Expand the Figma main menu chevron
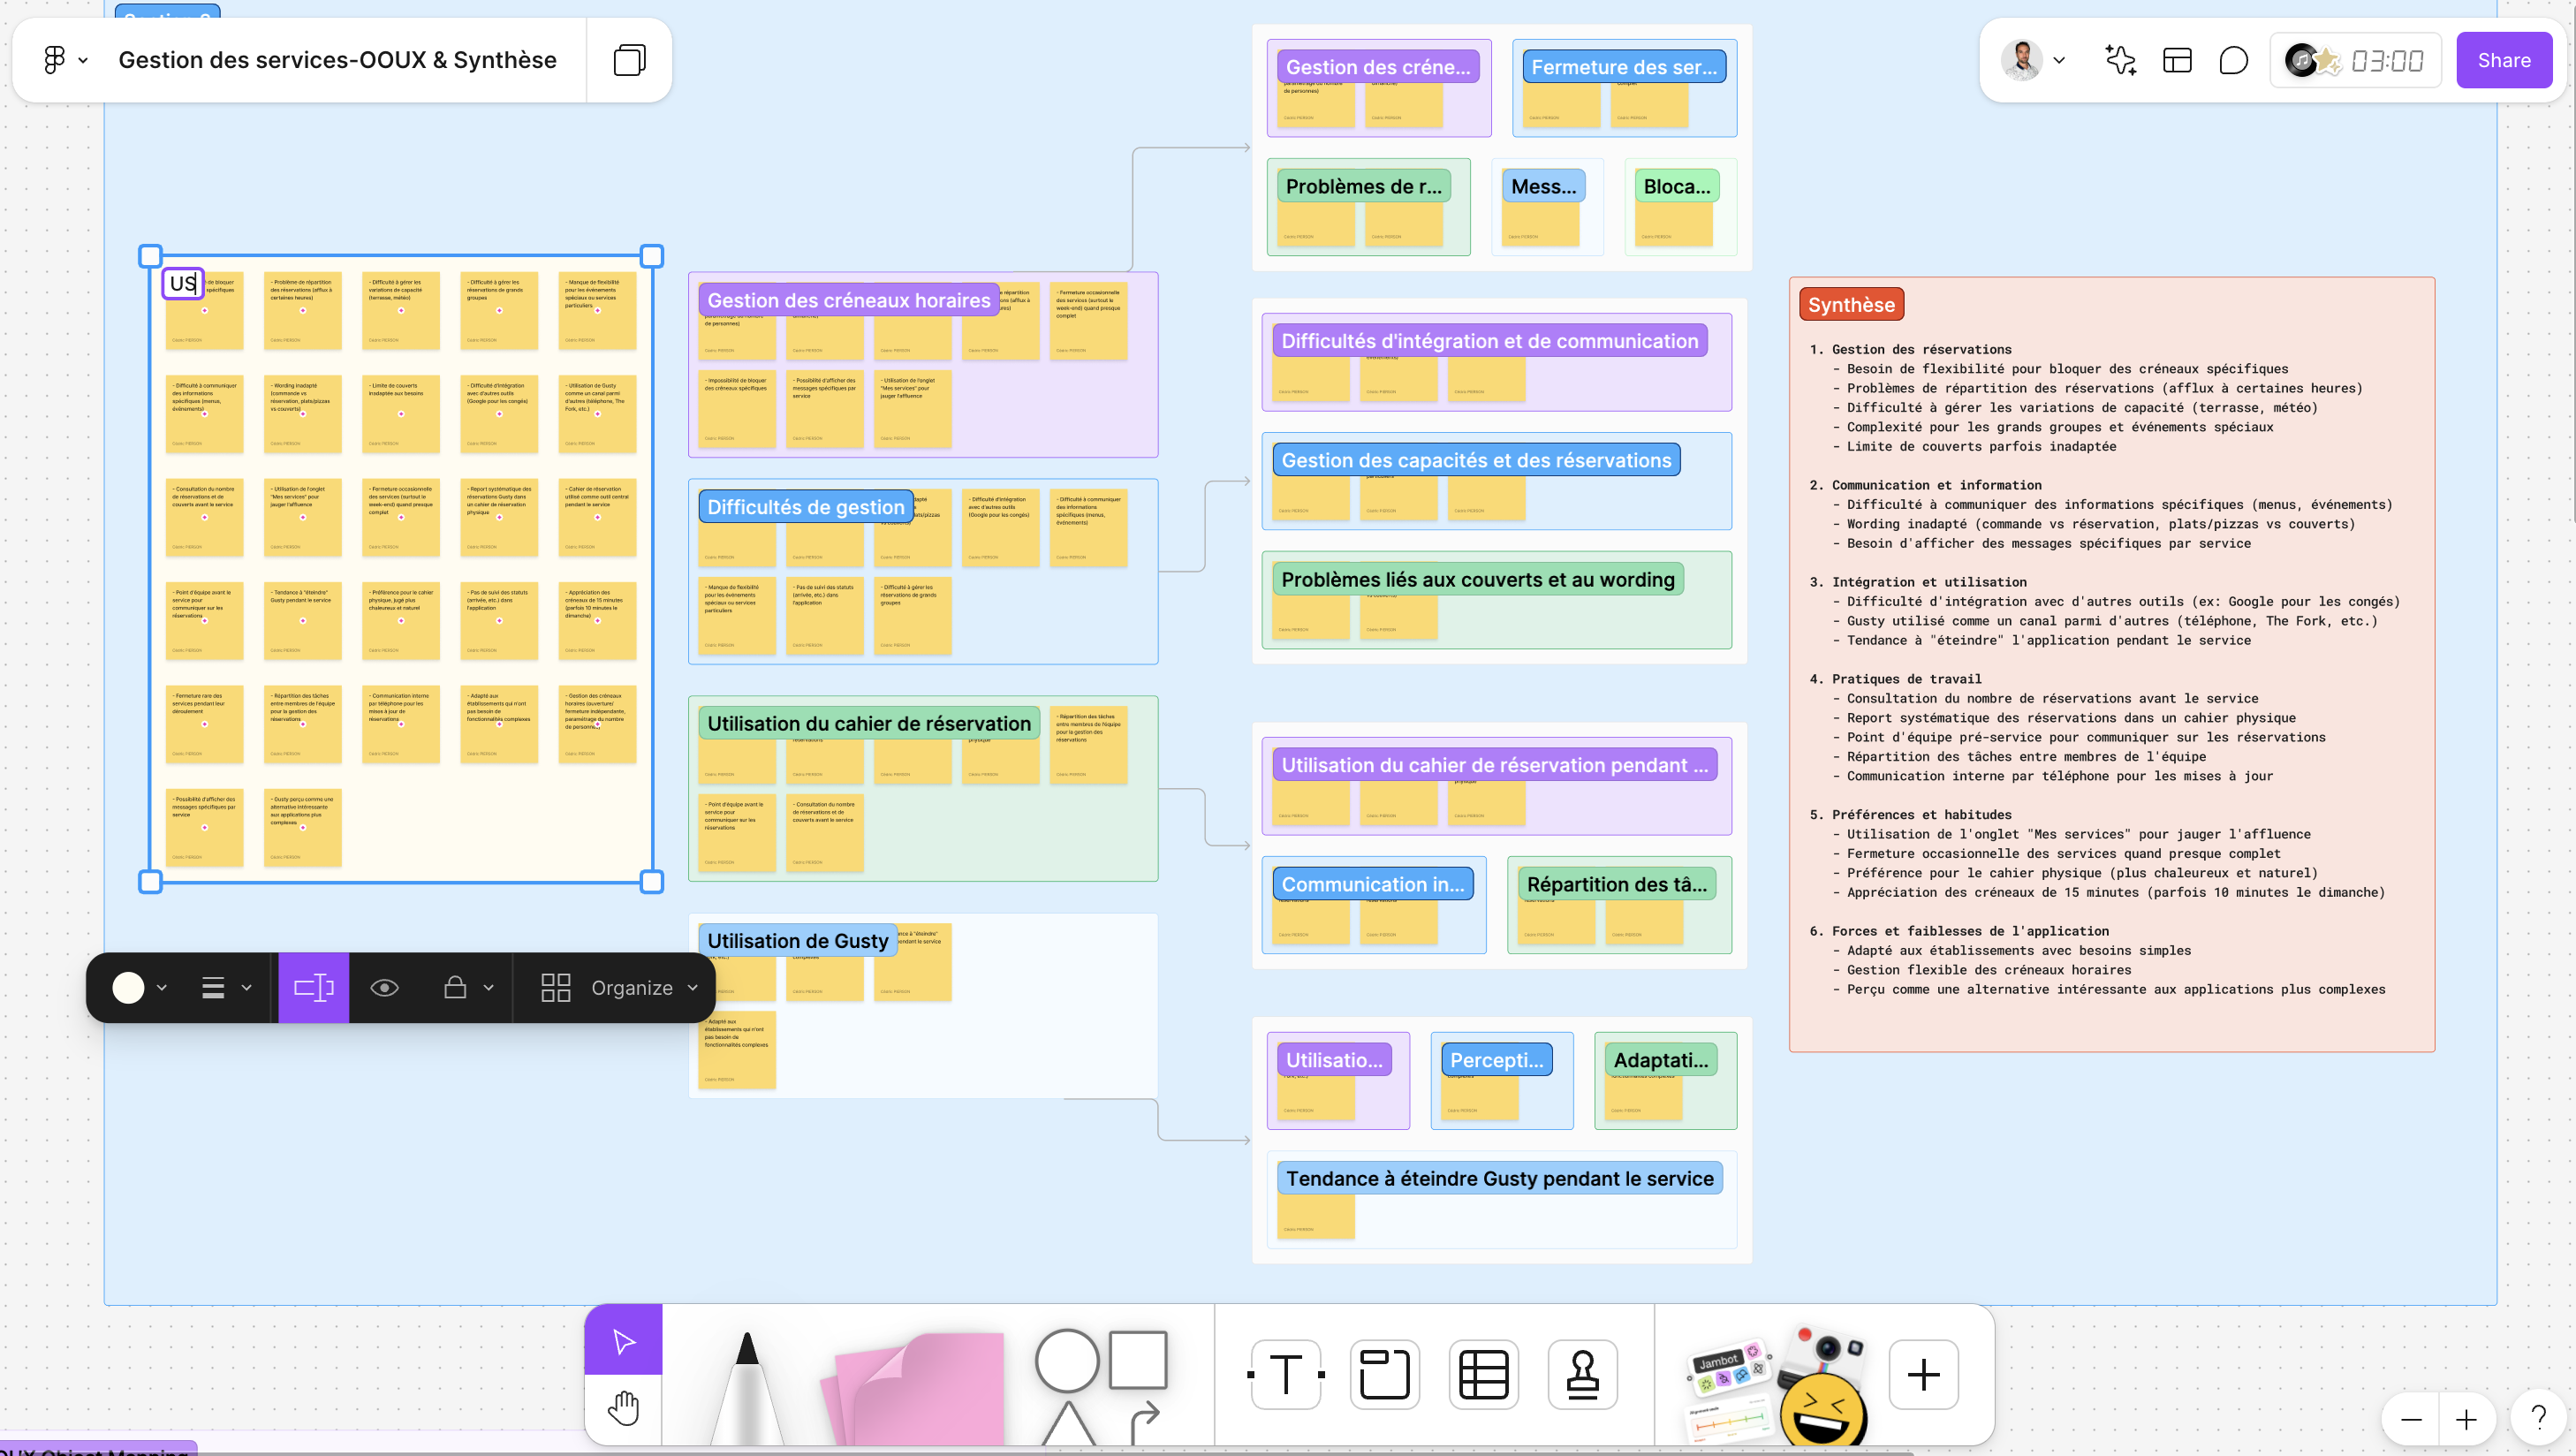The height and width of the screenshot is (1456, 2576). [83, 60]
